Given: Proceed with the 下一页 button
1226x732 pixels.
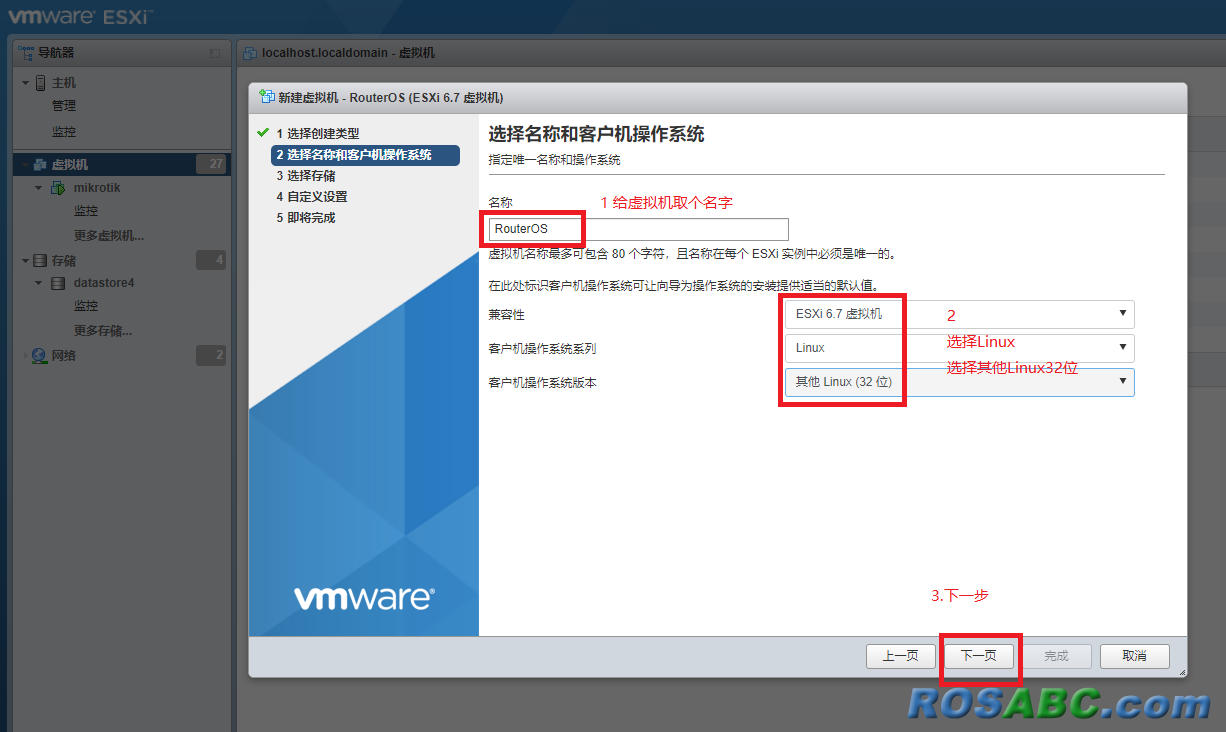Looking at the screenshot, I should [x=979, y=656].
